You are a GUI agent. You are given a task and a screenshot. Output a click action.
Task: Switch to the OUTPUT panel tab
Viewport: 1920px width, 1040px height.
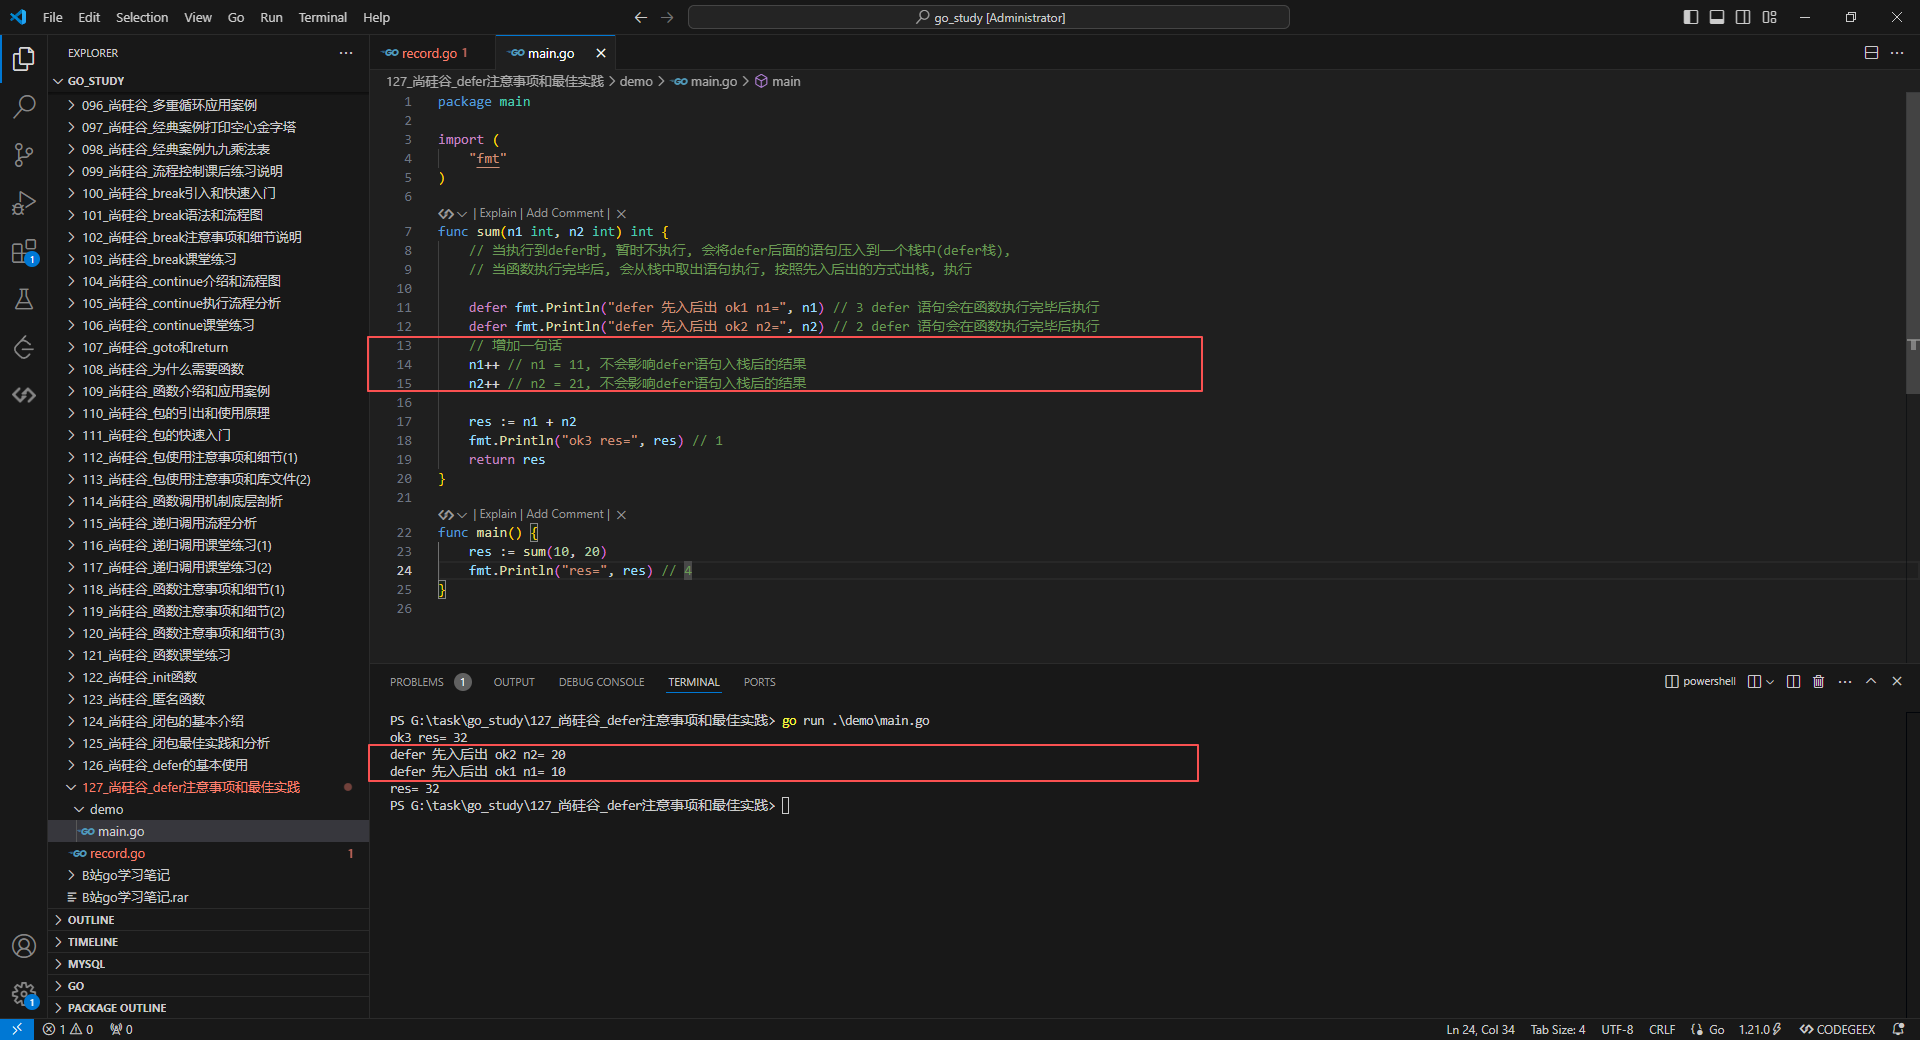click(x=514, y=682)
